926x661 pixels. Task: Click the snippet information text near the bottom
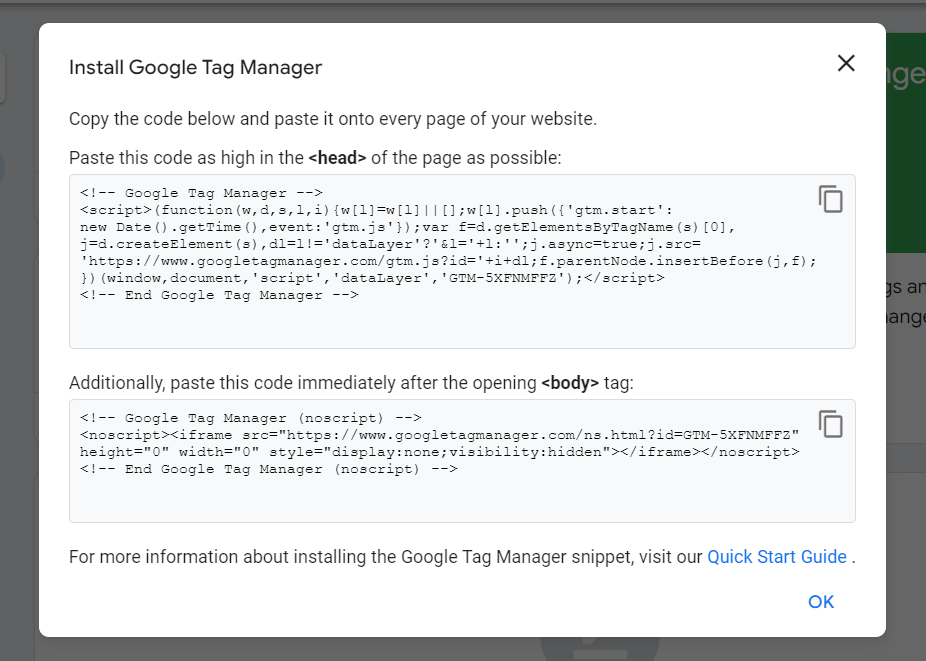point(380,556)
